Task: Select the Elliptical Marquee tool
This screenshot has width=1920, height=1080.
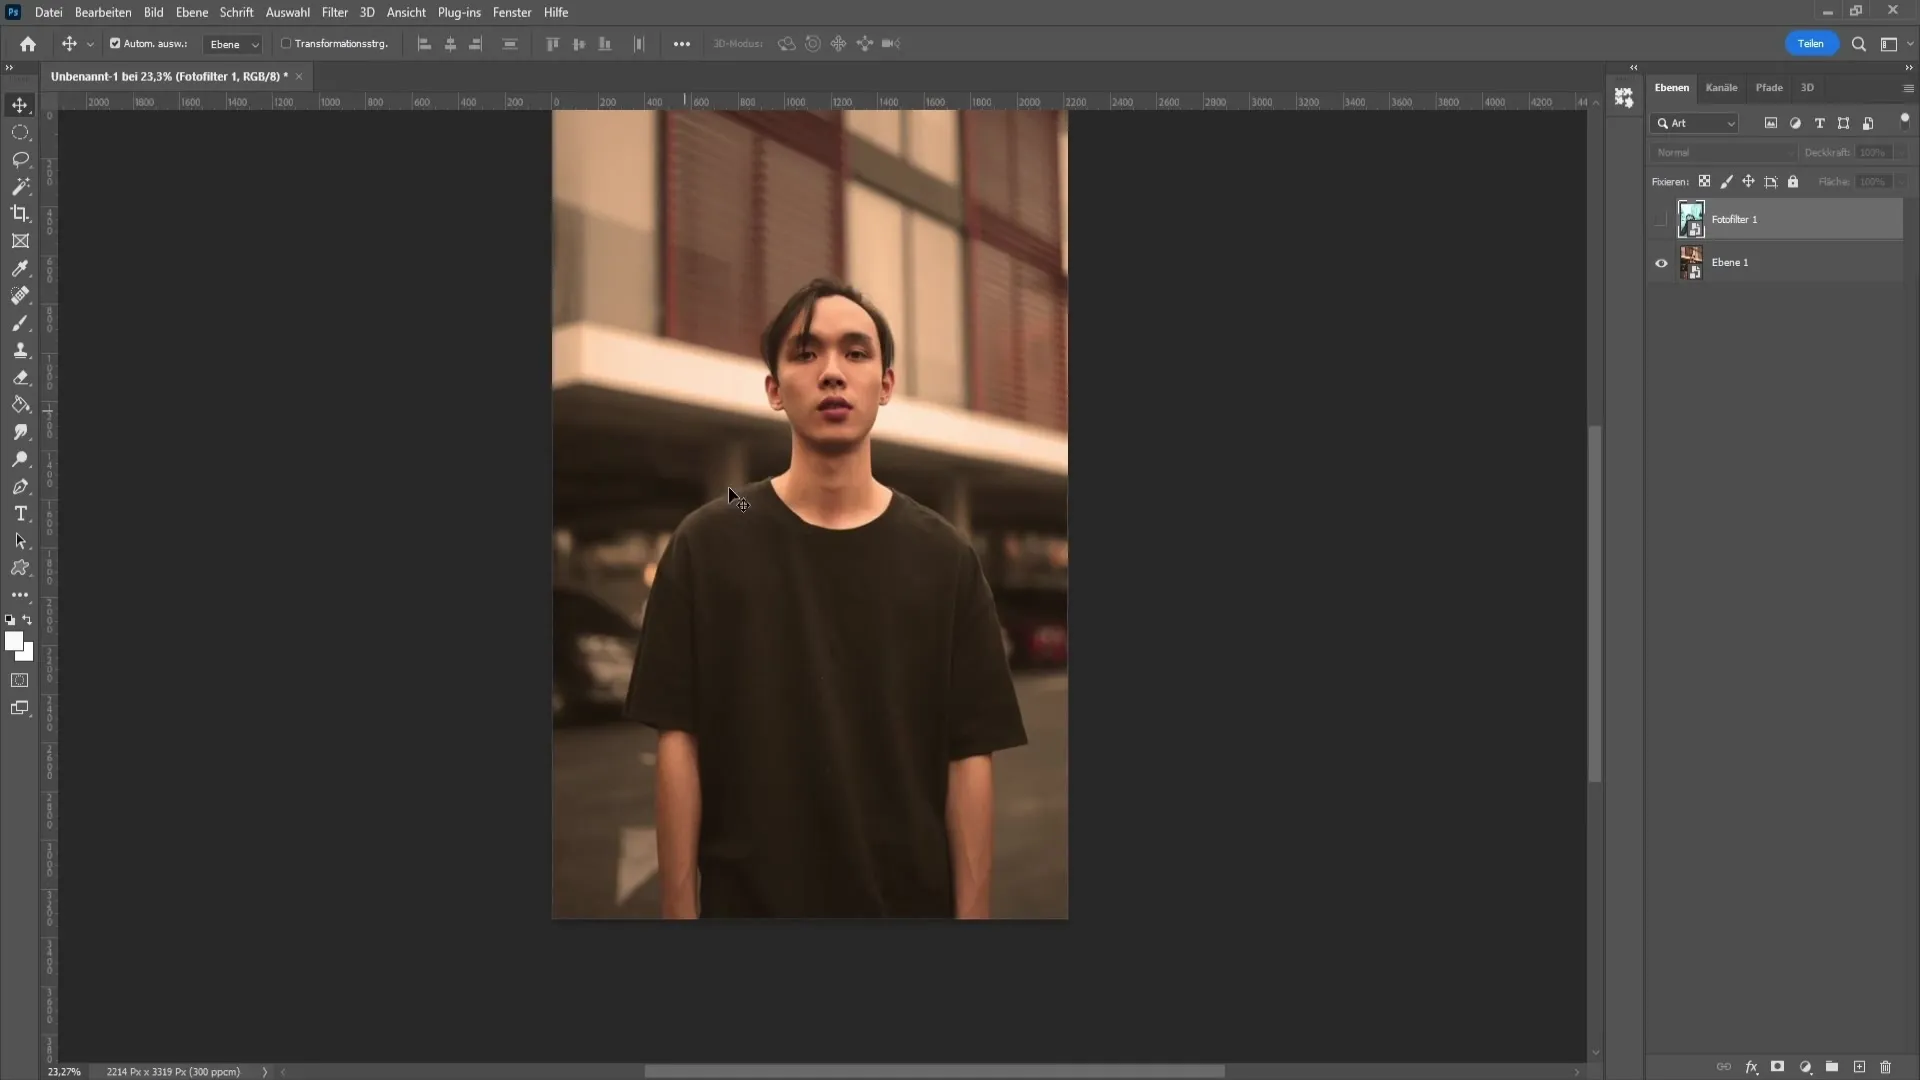Action: pos(20,132)
